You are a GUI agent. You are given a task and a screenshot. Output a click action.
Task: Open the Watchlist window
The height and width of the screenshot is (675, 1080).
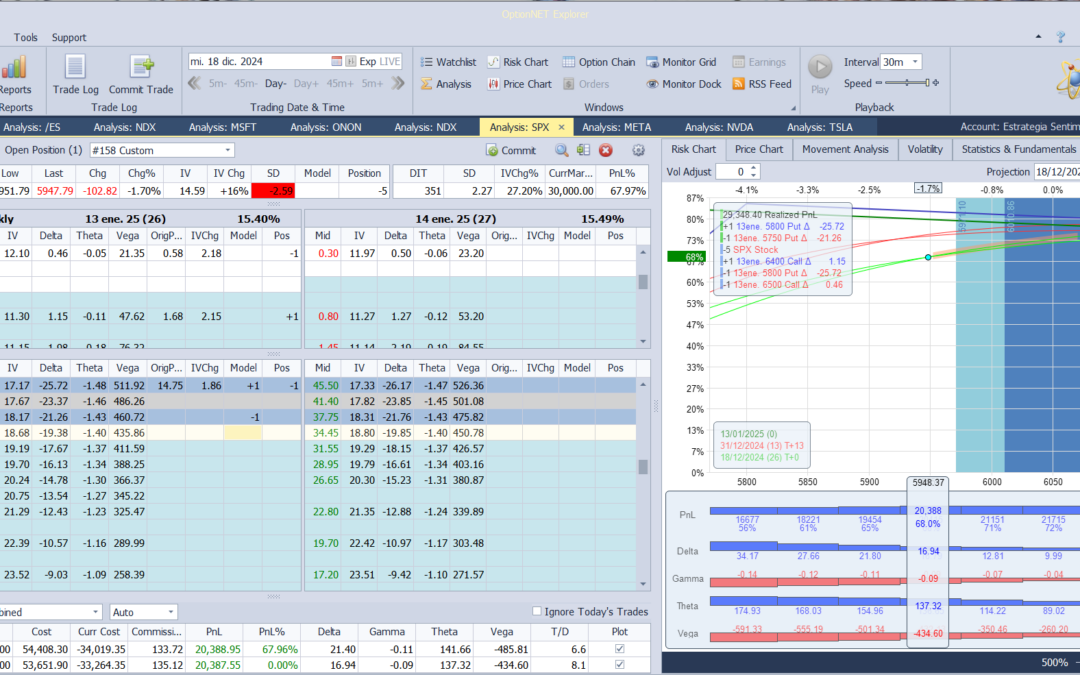click(x=448, y=62)
